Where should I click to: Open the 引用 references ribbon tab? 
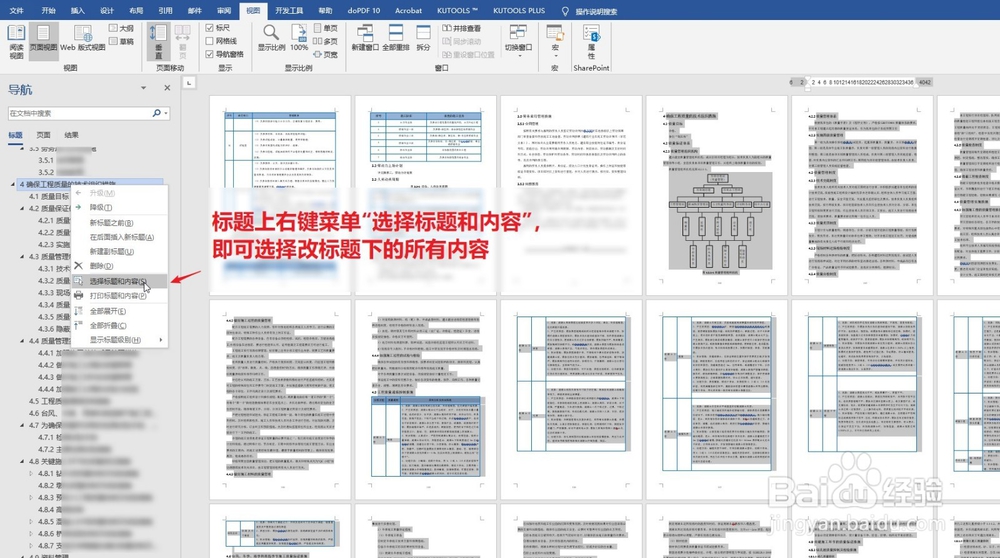coord(166,11)
